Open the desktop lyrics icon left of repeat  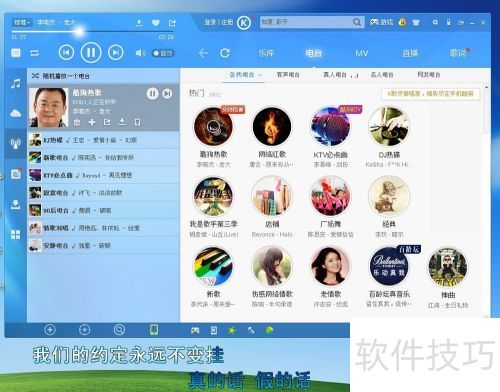click(x=16, y=53)
